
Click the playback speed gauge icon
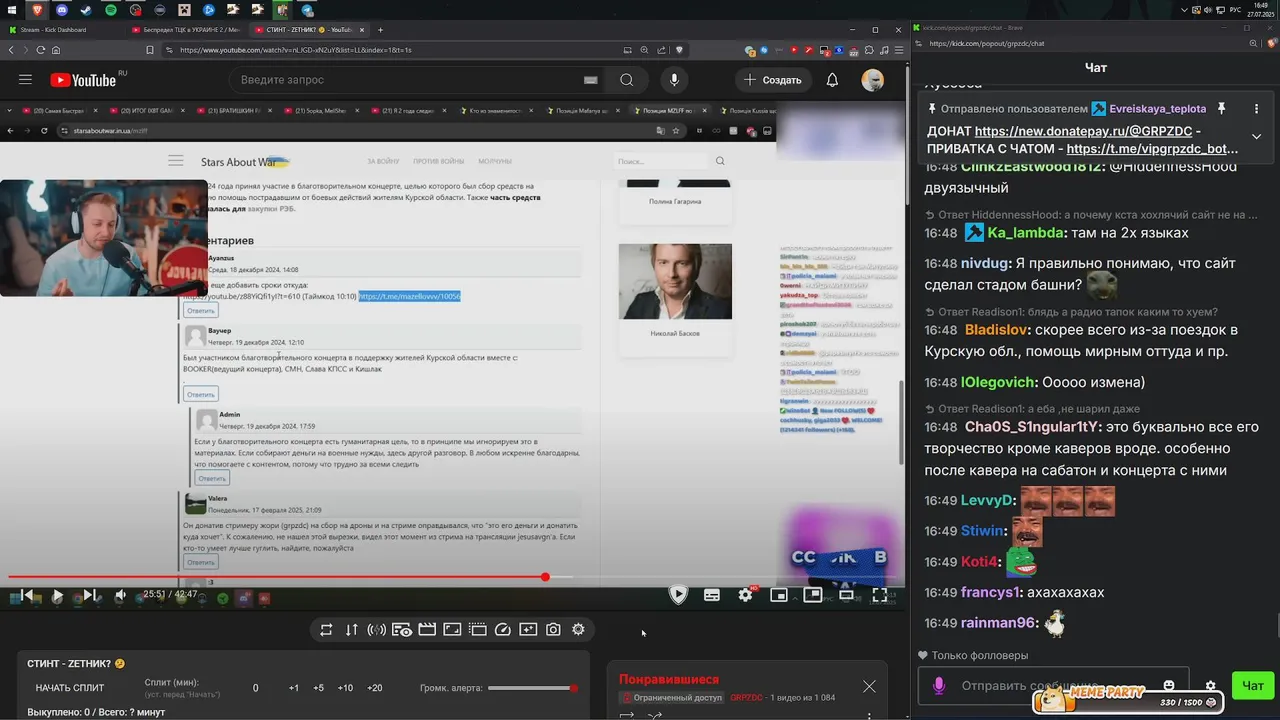(x=503, y=630)
